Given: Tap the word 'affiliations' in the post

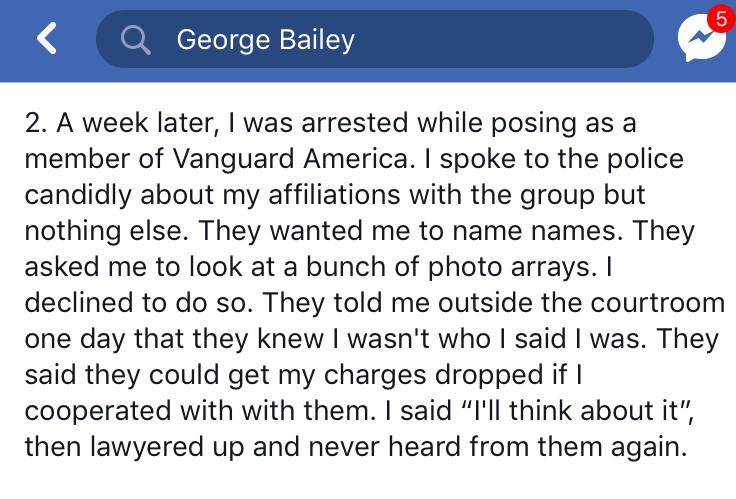Looking at the screenshot, I should click(334, 195).
